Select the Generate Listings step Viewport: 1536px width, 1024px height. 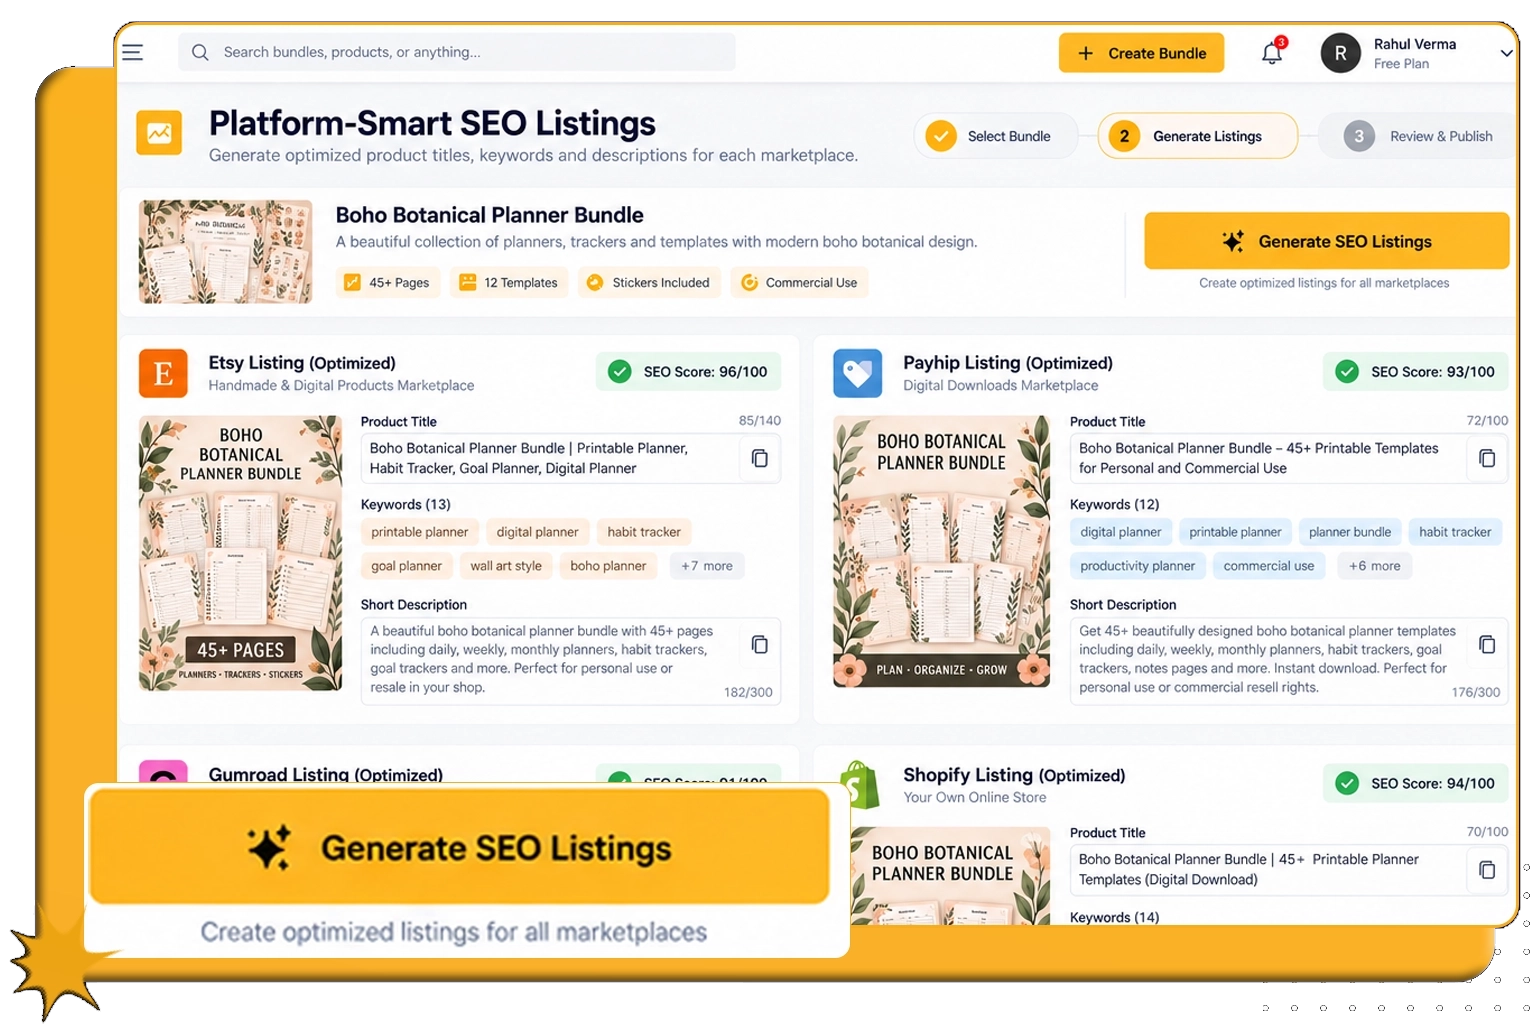point(1197,136)
